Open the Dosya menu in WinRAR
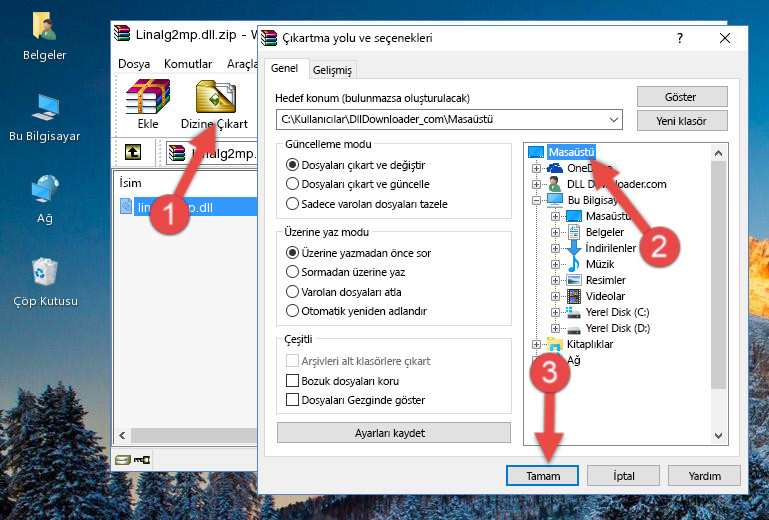 (134, 64)
